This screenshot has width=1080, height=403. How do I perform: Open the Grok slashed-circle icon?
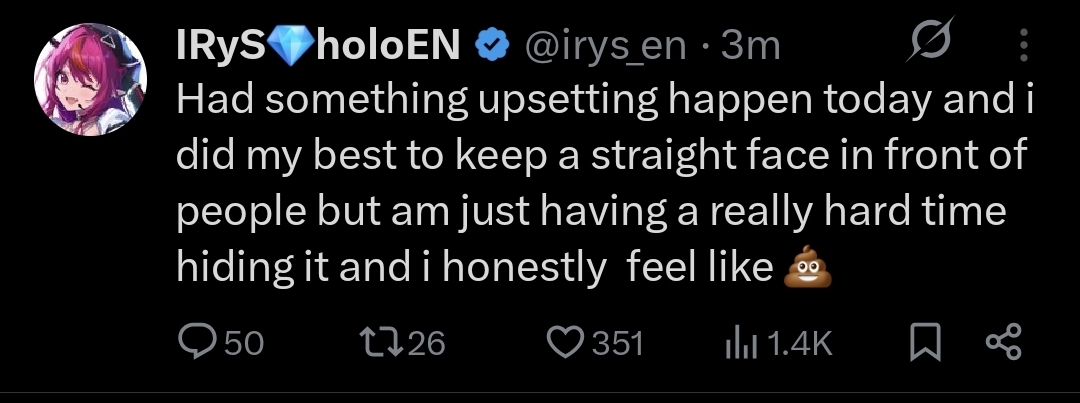click(928, 45)
